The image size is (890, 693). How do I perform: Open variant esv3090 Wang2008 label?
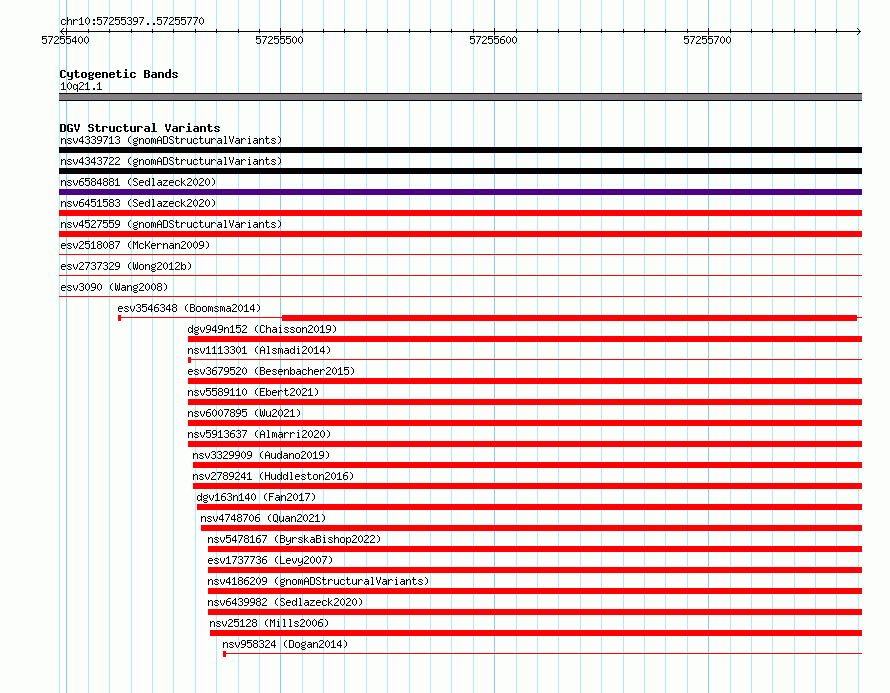tap(114, 287)
